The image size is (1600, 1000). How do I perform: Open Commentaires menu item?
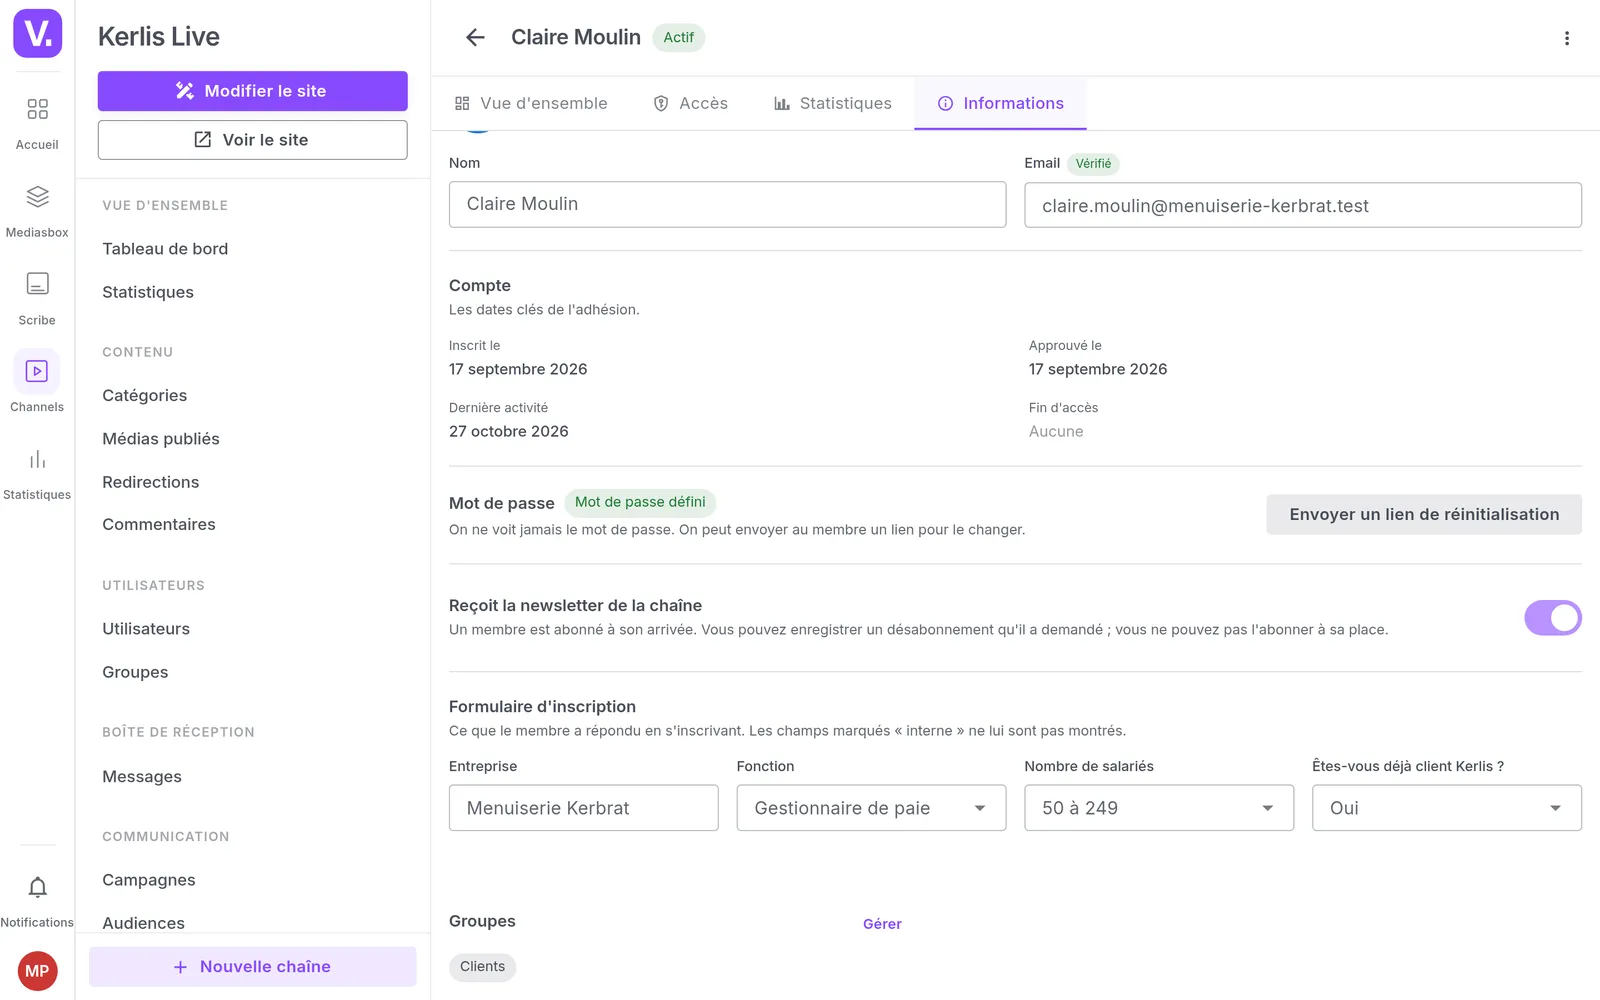(159, 524)
